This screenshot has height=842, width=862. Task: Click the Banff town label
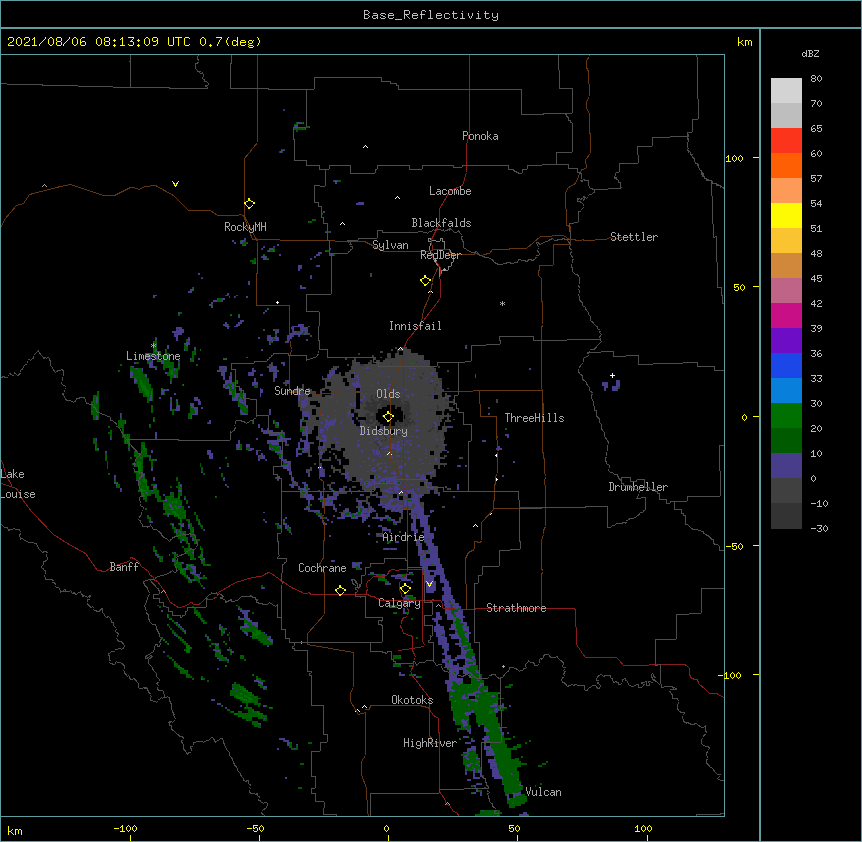tap(124, 567)
